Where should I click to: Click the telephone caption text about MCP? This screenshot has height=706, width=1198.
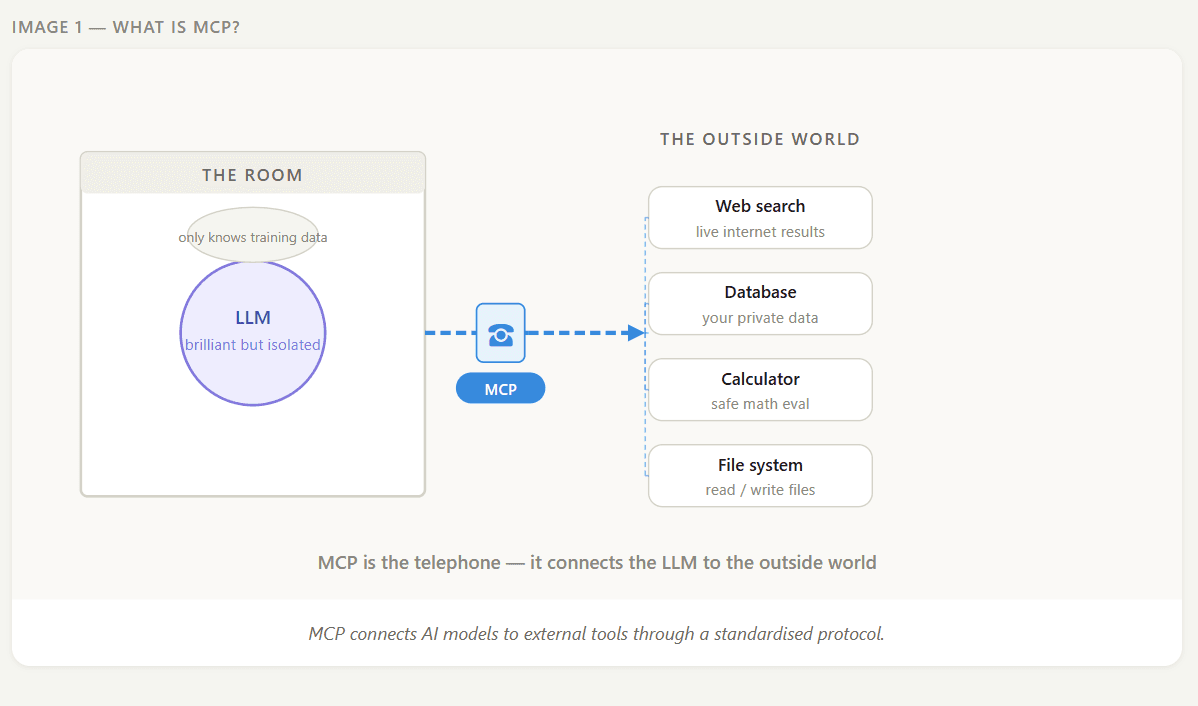(x=596, y=562)
